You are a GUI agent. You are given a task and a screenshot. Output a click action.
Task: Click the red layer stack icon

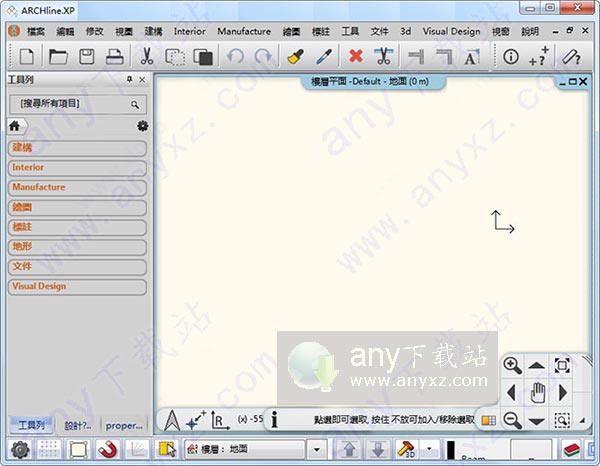coord(572,450)
